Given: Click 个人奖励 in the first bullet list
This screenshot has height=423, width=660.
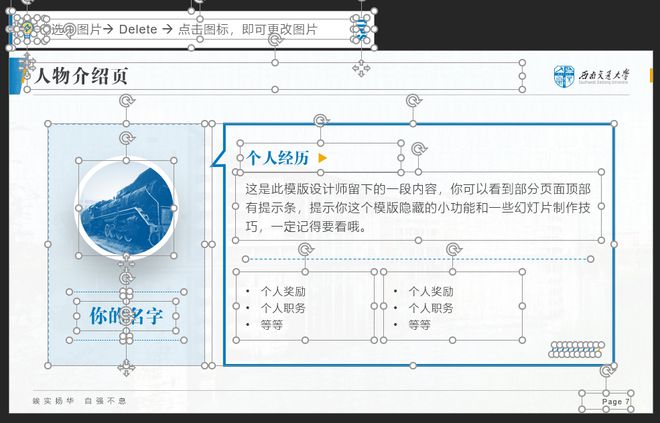Looking at the screenshot, I should tap(283, 291).
